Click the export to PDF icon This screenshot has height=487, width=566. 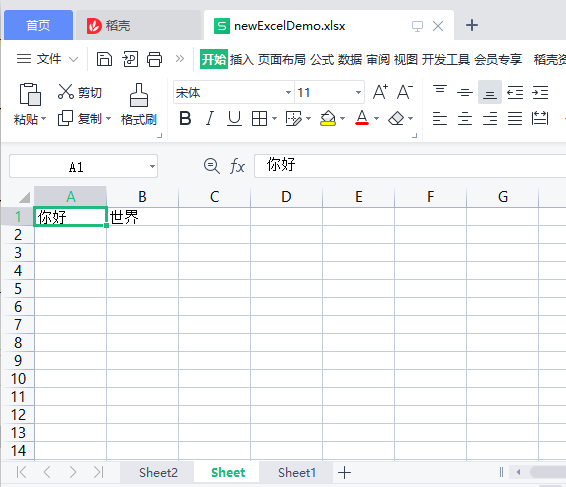[x=130, y=59]
